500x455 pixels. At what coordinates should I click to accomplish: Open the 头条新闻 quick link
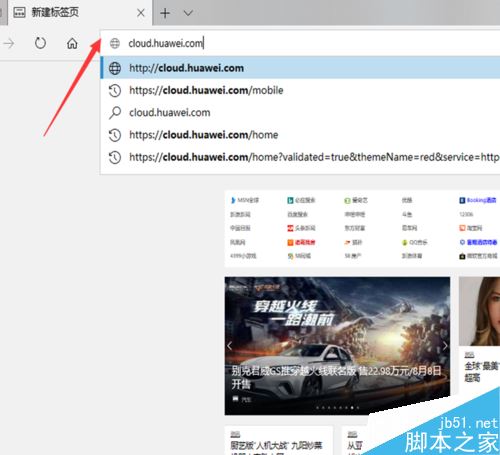coord(301,228)
